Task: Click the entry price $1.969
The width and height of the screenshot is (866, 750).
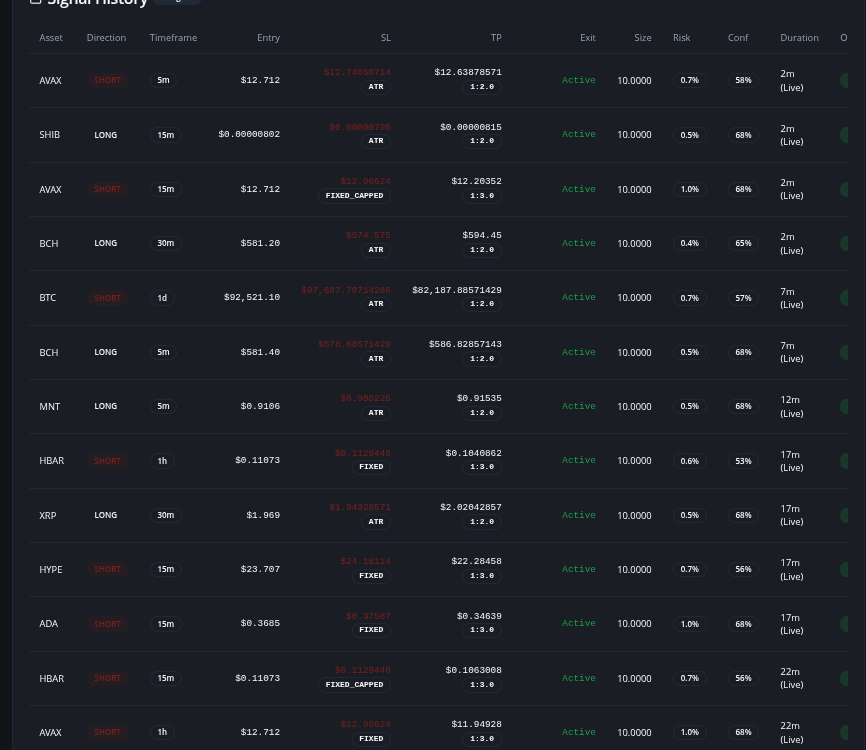Action: [263, 515]
